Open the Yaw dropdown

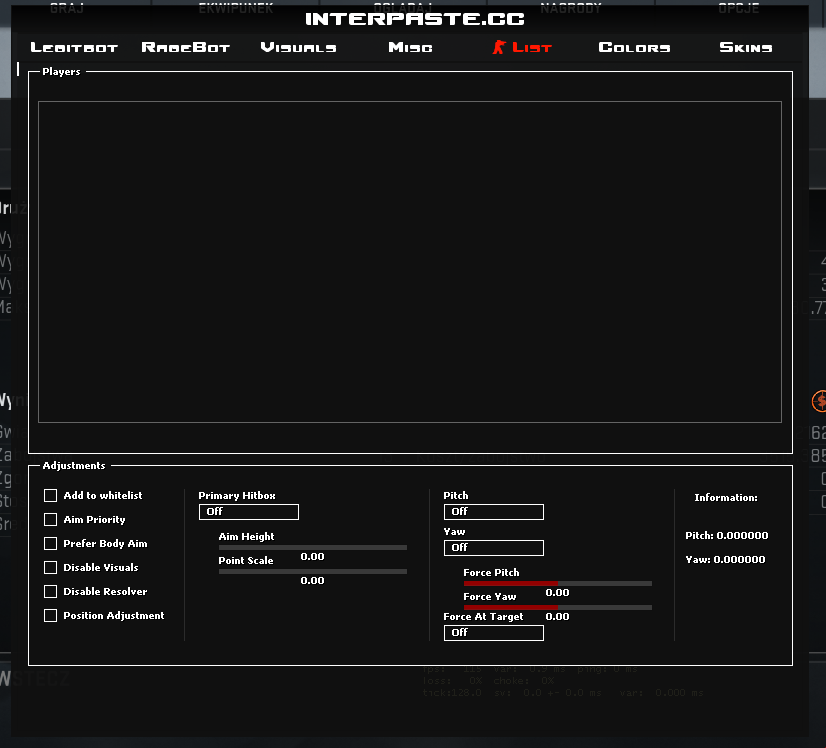pos(493,548)
